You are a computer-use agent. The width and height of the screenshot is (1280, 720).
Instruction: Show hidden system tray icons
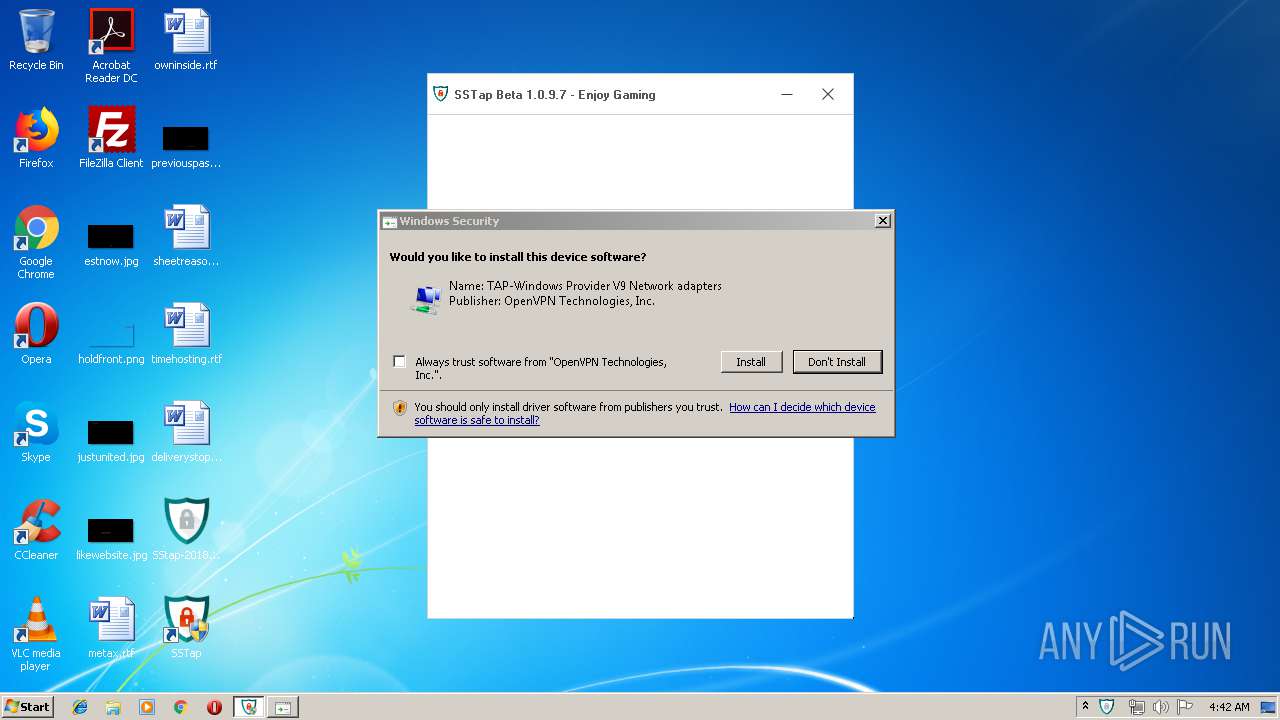[1085, 706]
